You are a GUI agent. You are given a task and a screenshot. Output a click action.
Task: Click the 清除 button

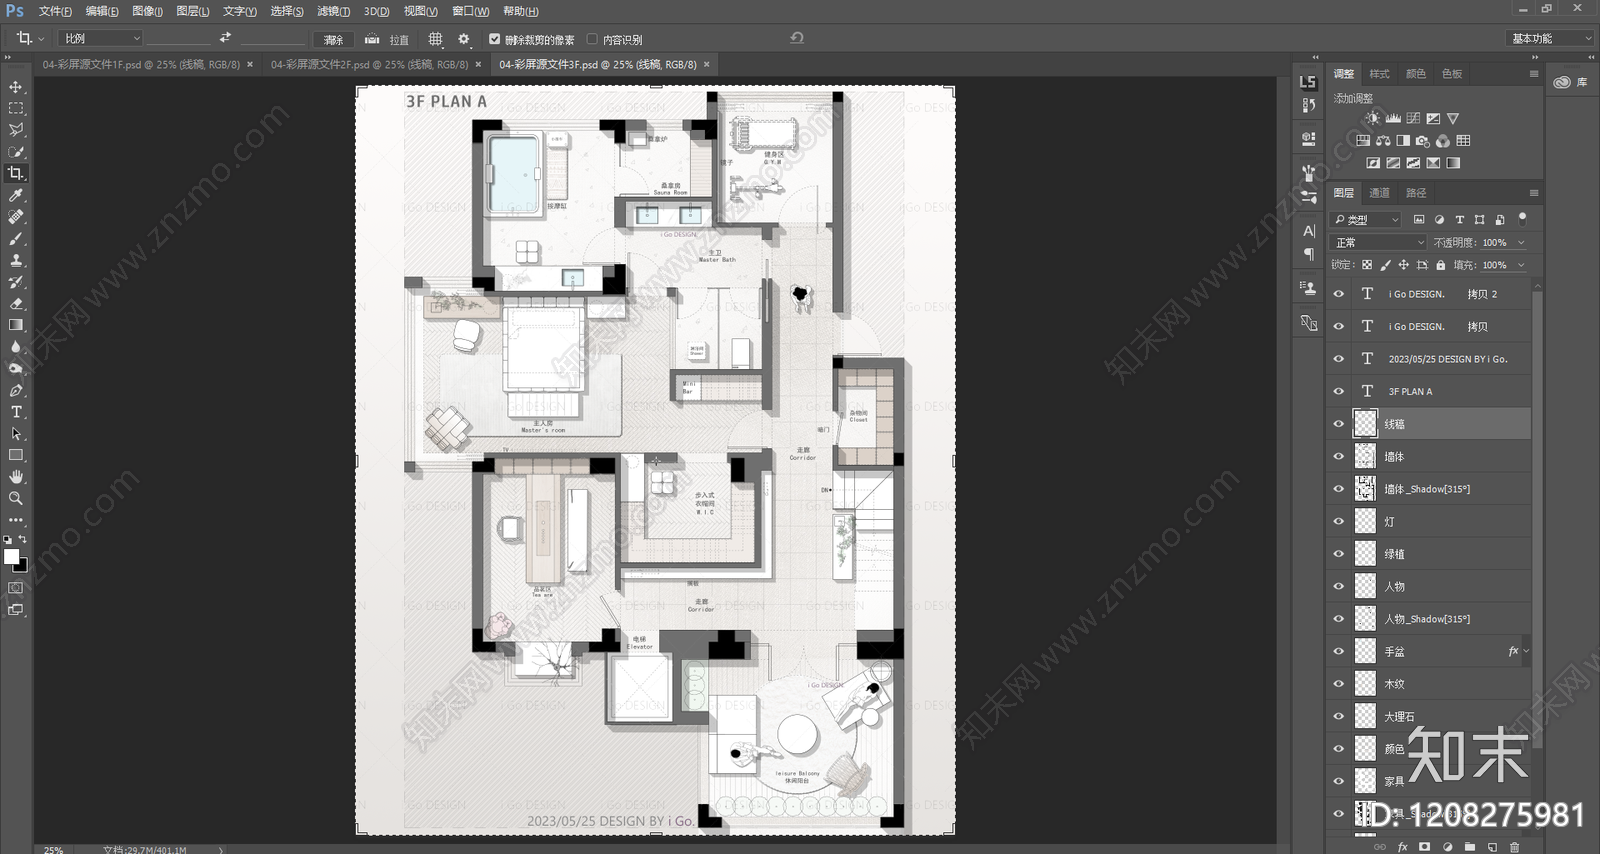pos(333,39)
